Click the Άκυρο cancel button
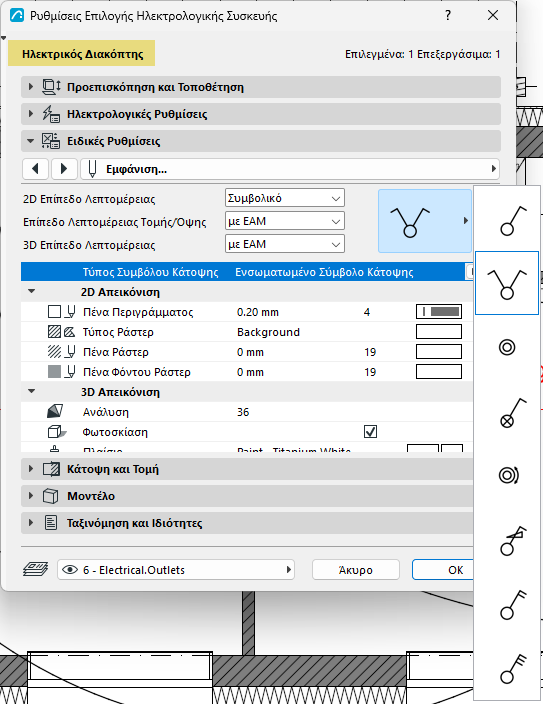The width and height of the screenshot is (543, 704). (356, 570)
